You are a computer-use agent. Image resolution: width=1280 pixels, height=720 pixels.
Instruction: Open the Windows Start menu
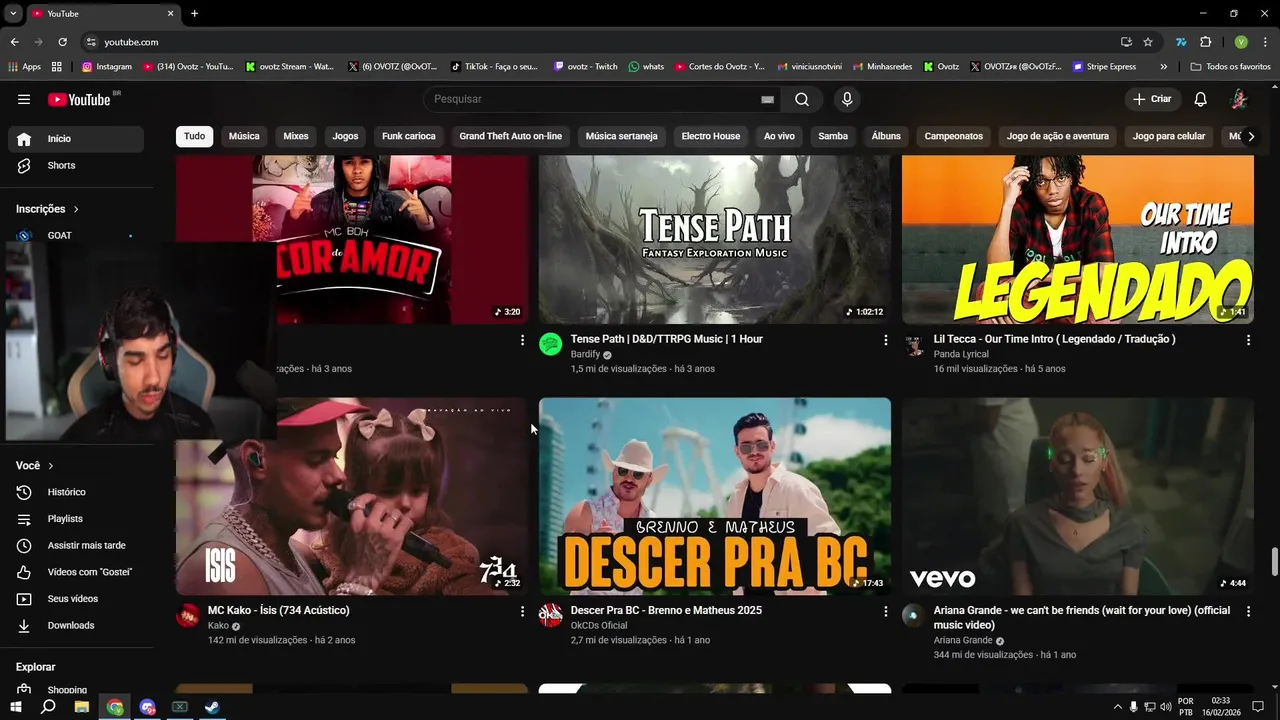point(16,707)
